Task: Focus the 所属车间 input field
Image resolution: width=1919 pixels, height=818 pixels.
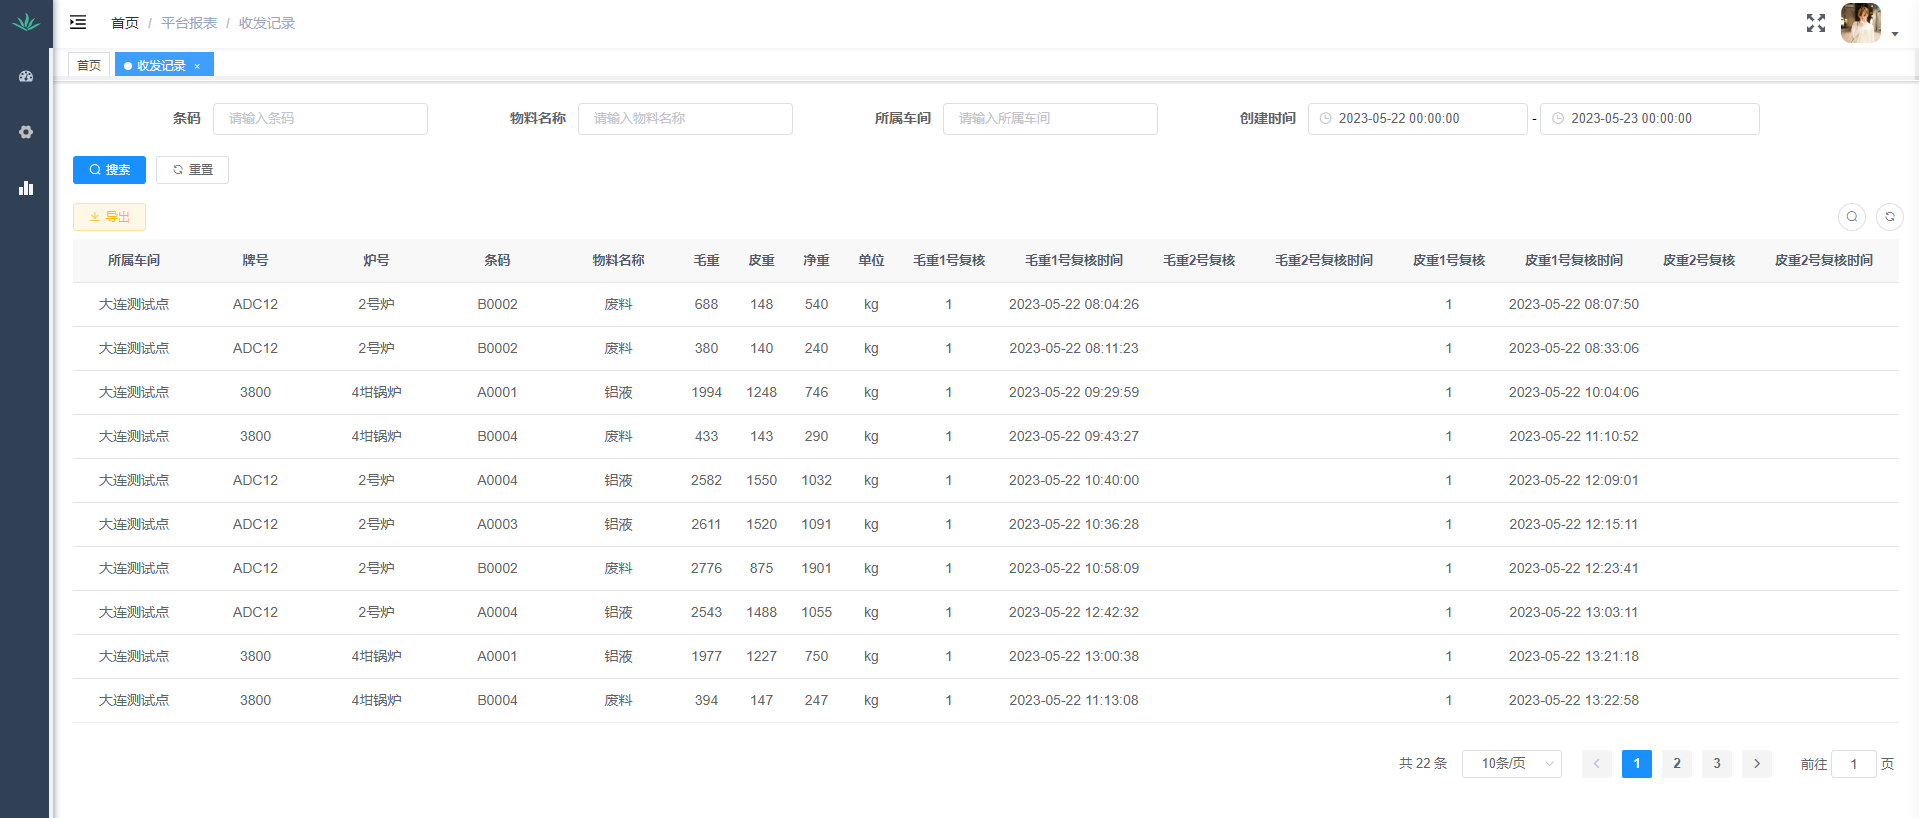Action: 1050,118
